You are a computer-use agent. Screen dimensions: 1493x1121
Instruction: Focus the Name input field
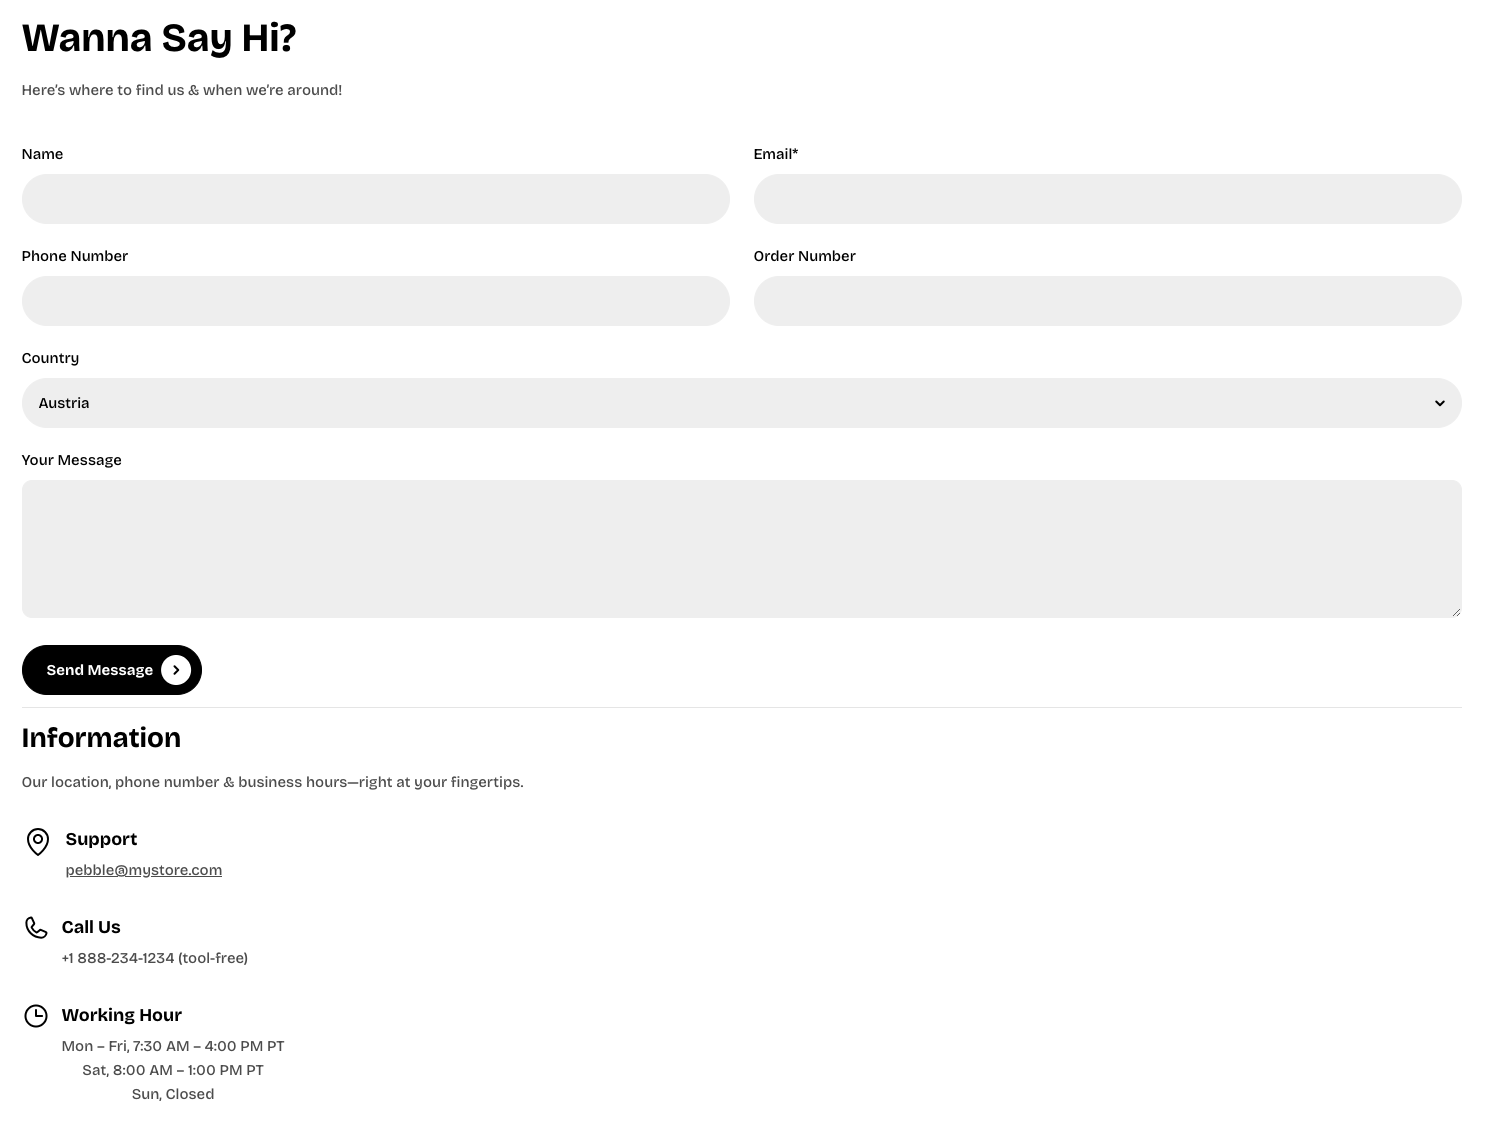pyautogui.click(x=375, y=199)
